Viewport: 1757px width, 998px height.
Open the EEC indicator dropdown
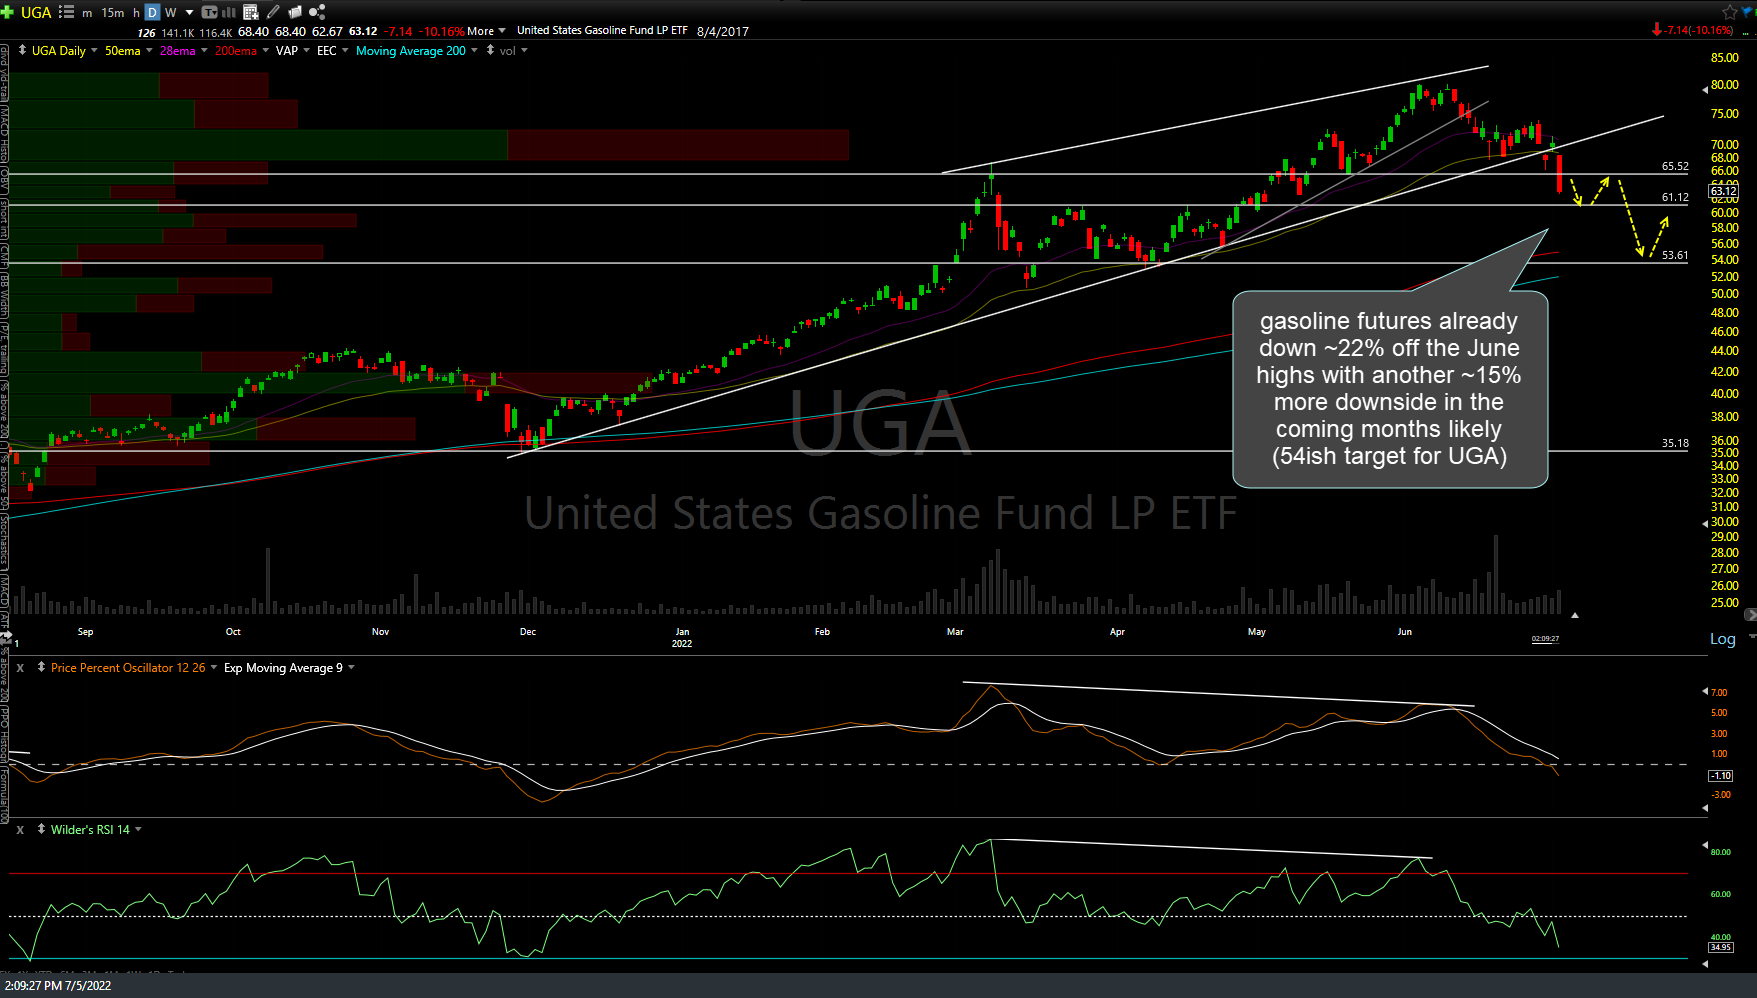pyautogui.click(x=345, y=51)
